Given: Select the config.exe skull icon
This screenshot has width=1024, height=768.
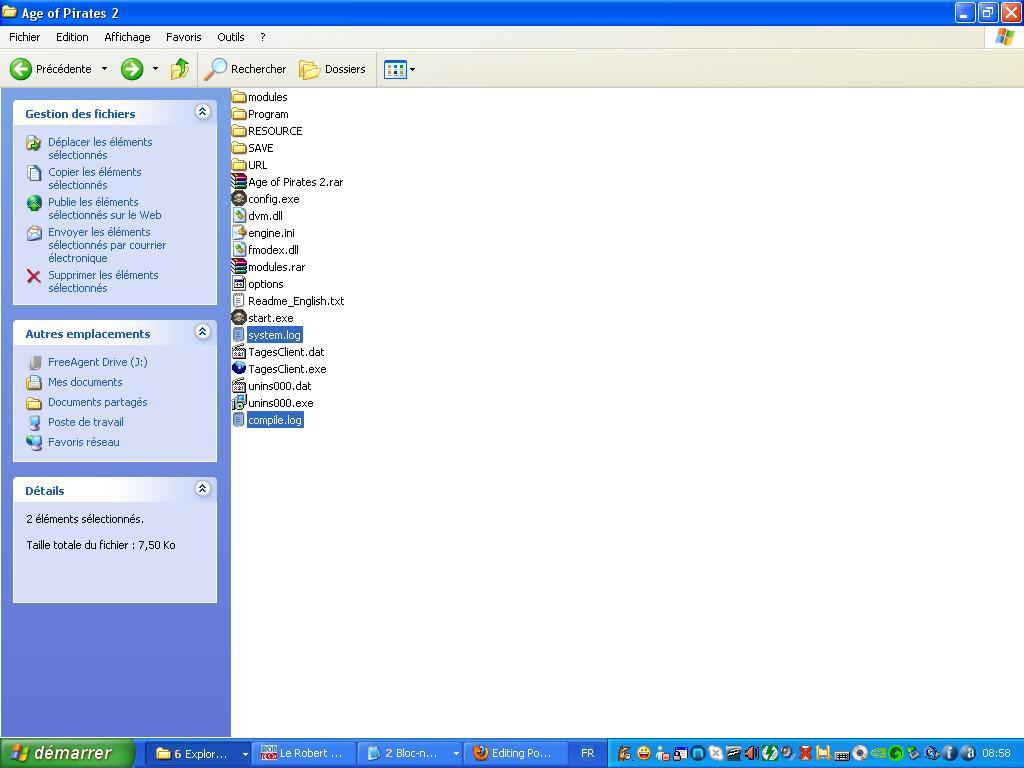Looking at the screenshot, I should [239, 199].
